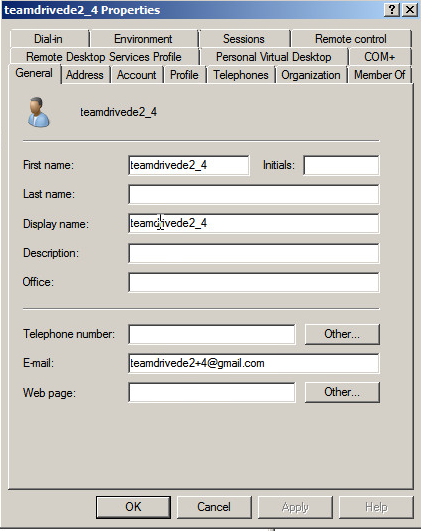Select the General tab
Screen dimensions: 421x531
pyautogui.click(x=34, y=73)
